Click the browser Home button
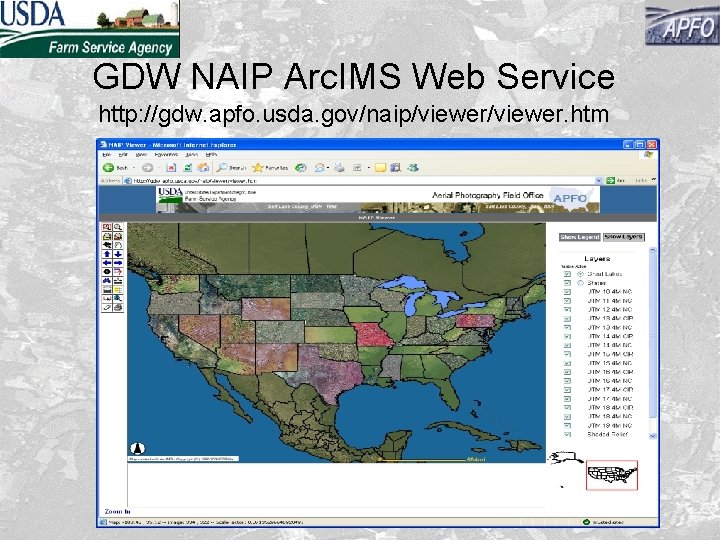The height and width of the screenshot is (540, 720). pos(203,168)
